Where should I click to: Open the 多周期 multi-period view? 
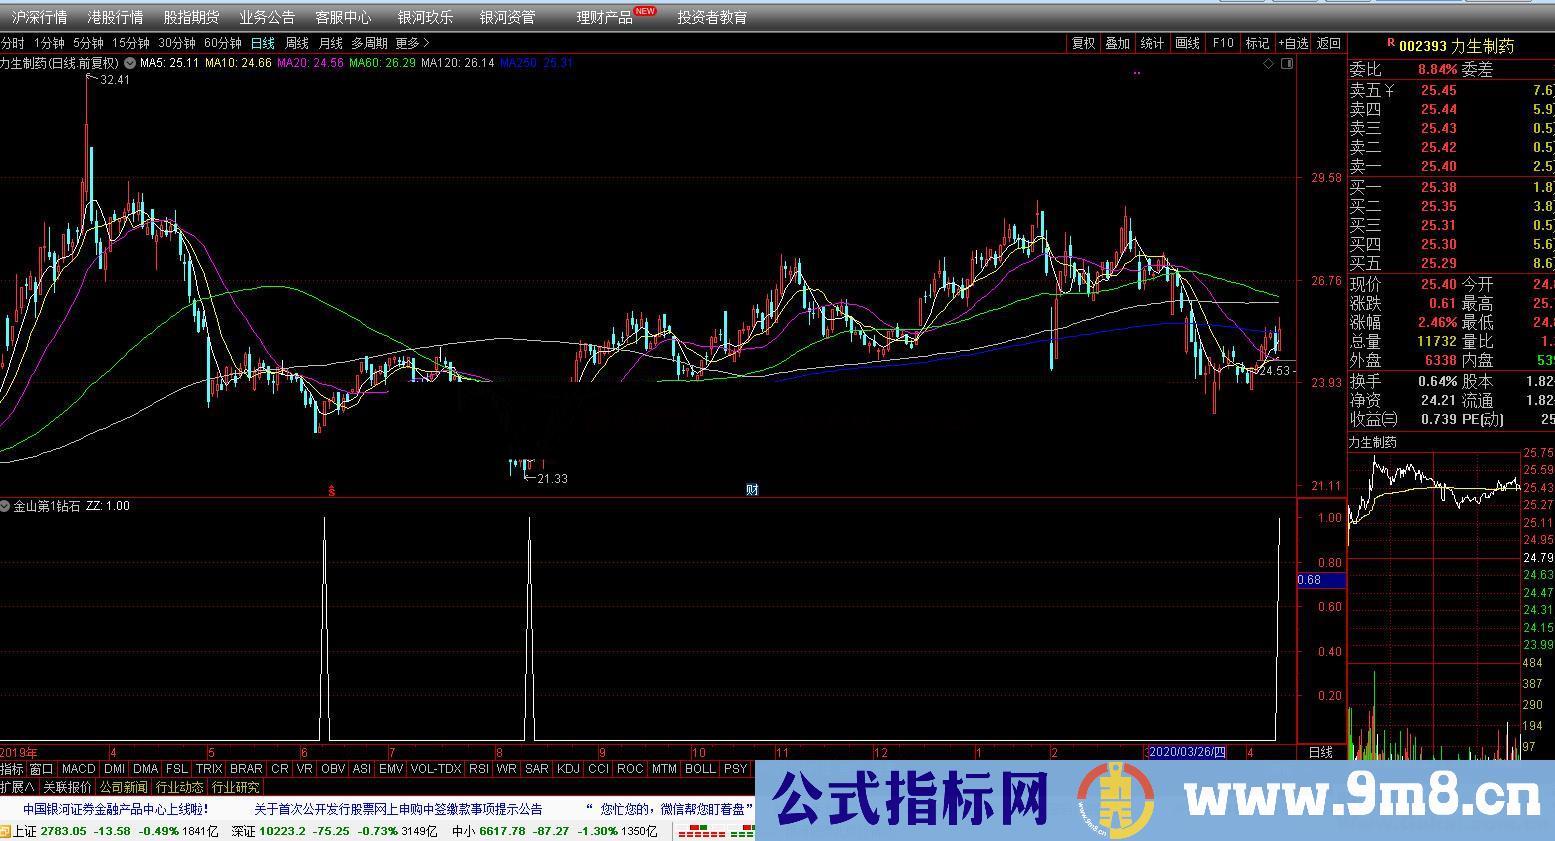pyautogui.click(x=369, y=43)
